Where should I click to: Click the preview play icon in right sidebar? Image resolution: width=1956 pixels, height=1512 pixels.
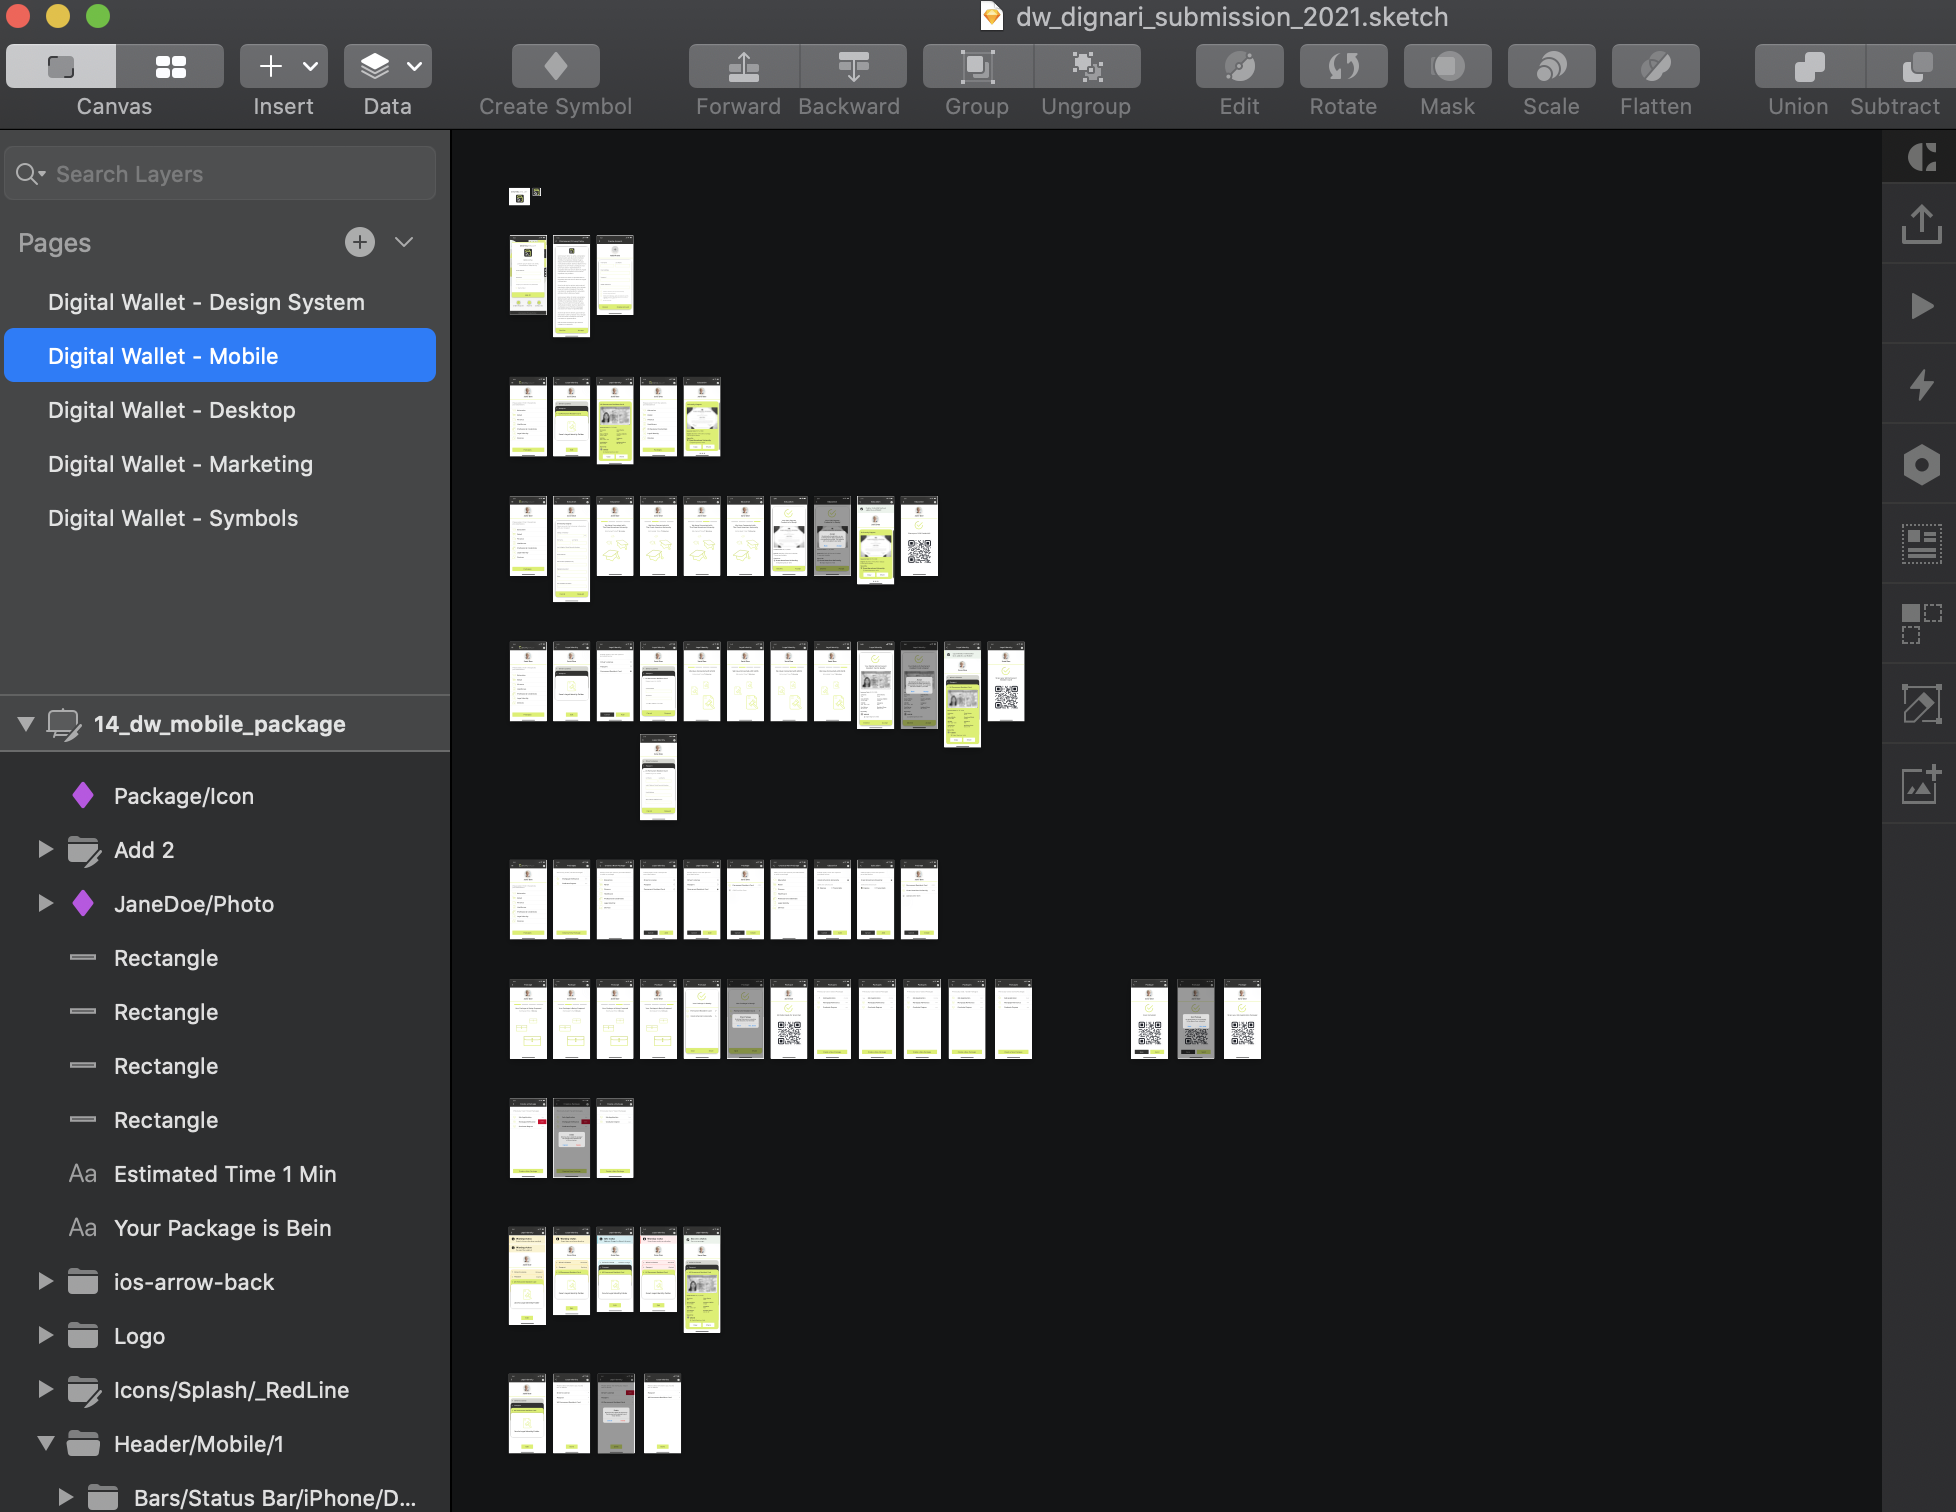tap(1920, 305)
